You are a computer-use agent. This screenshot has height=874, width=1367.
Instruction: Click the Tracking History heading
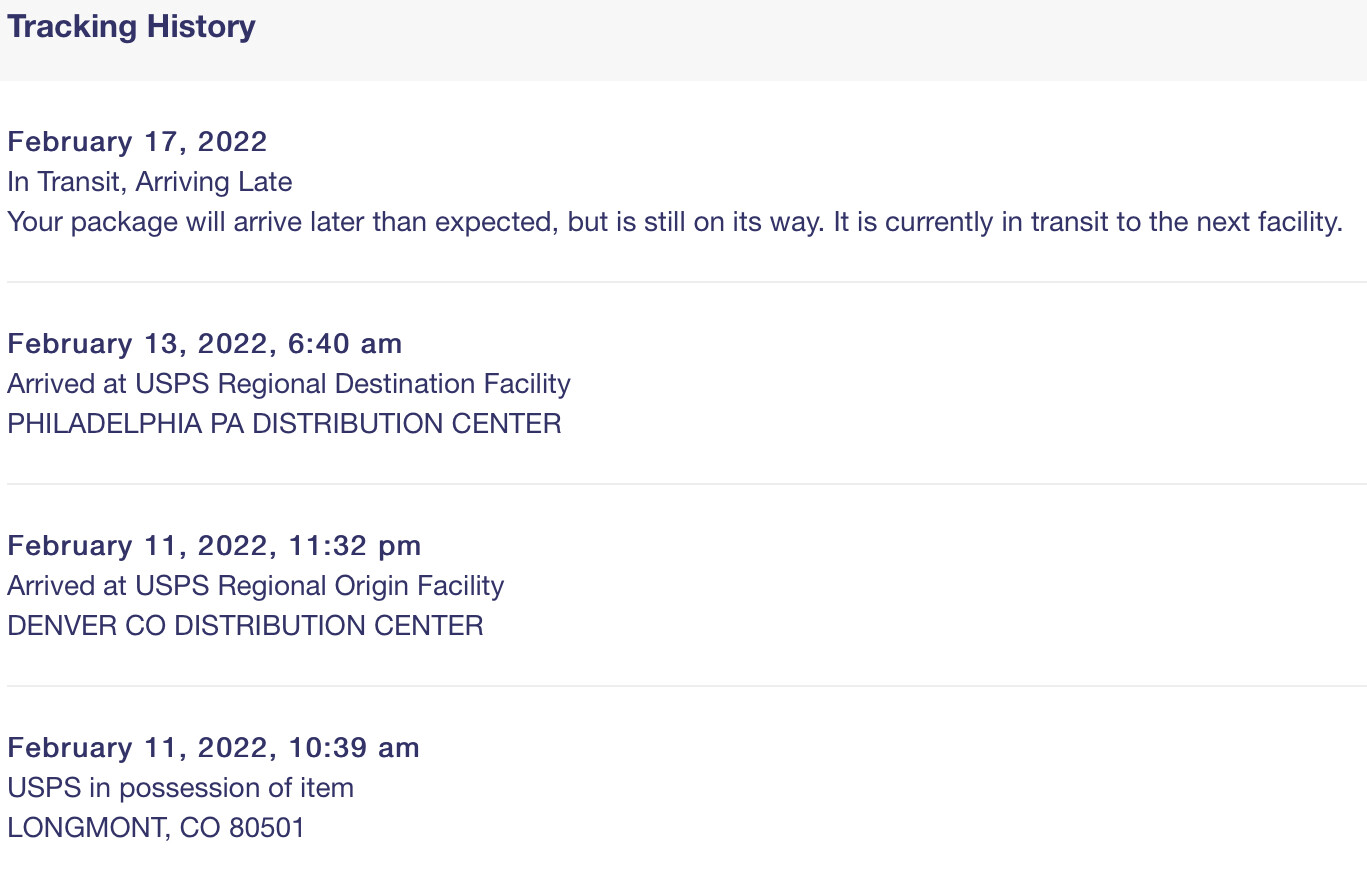tap(131, 26)
